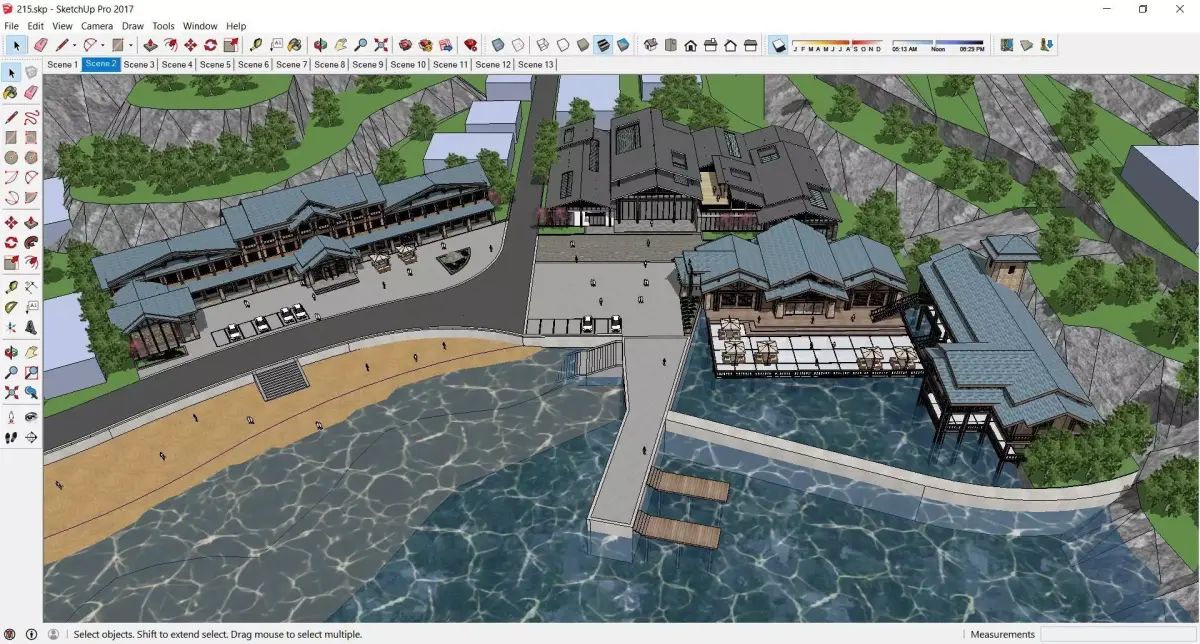
Task: Go to Previous camera view
Action: click(31, 392)
